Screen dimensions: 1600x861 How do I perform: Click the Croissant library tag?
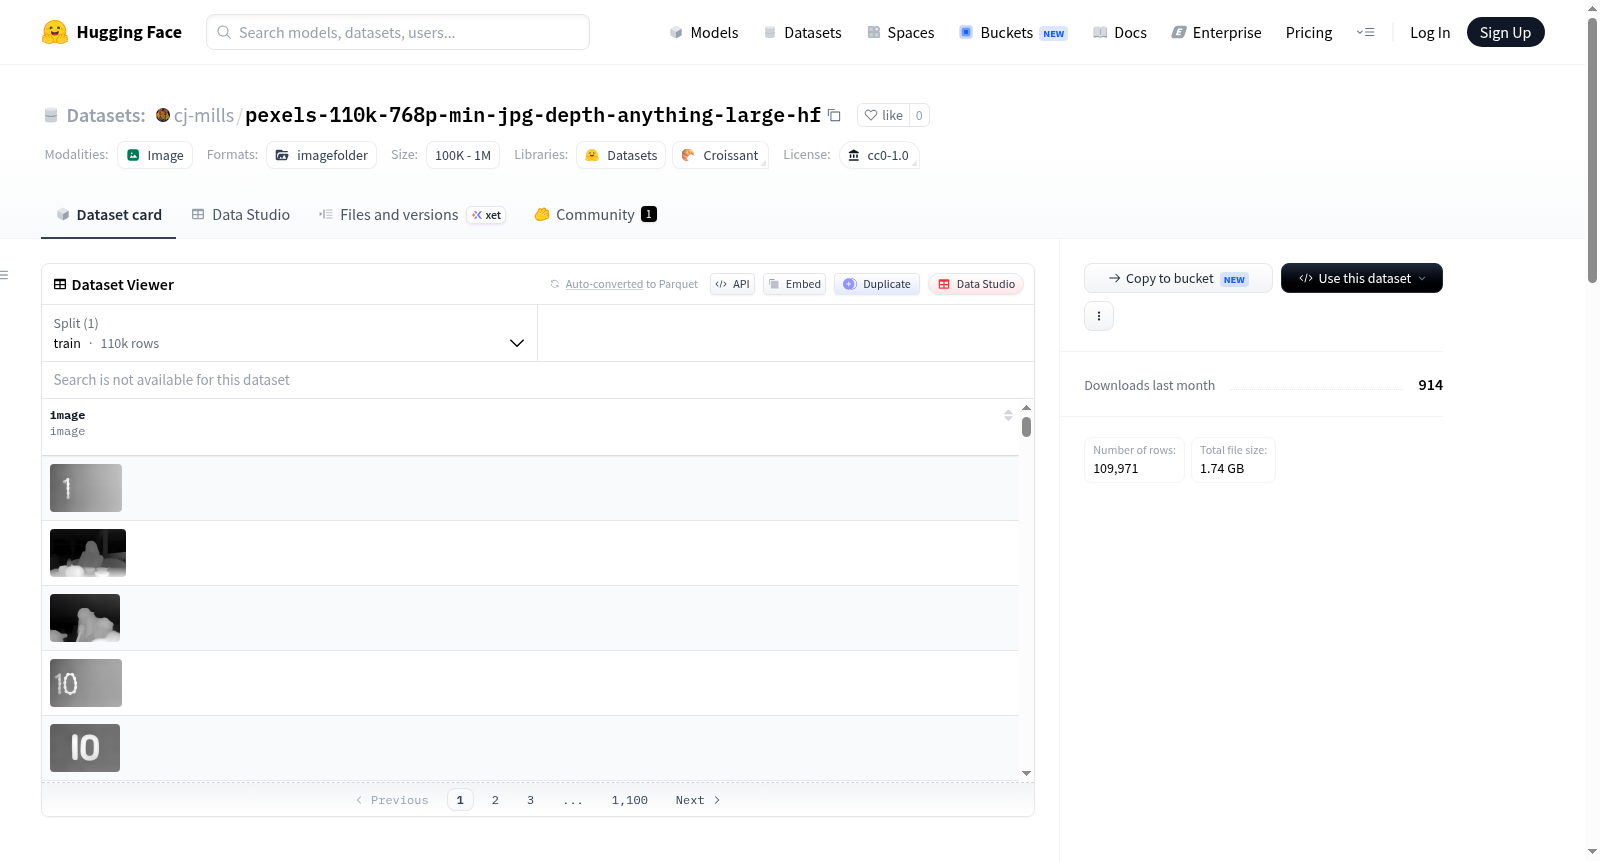(x=720, y=155)
